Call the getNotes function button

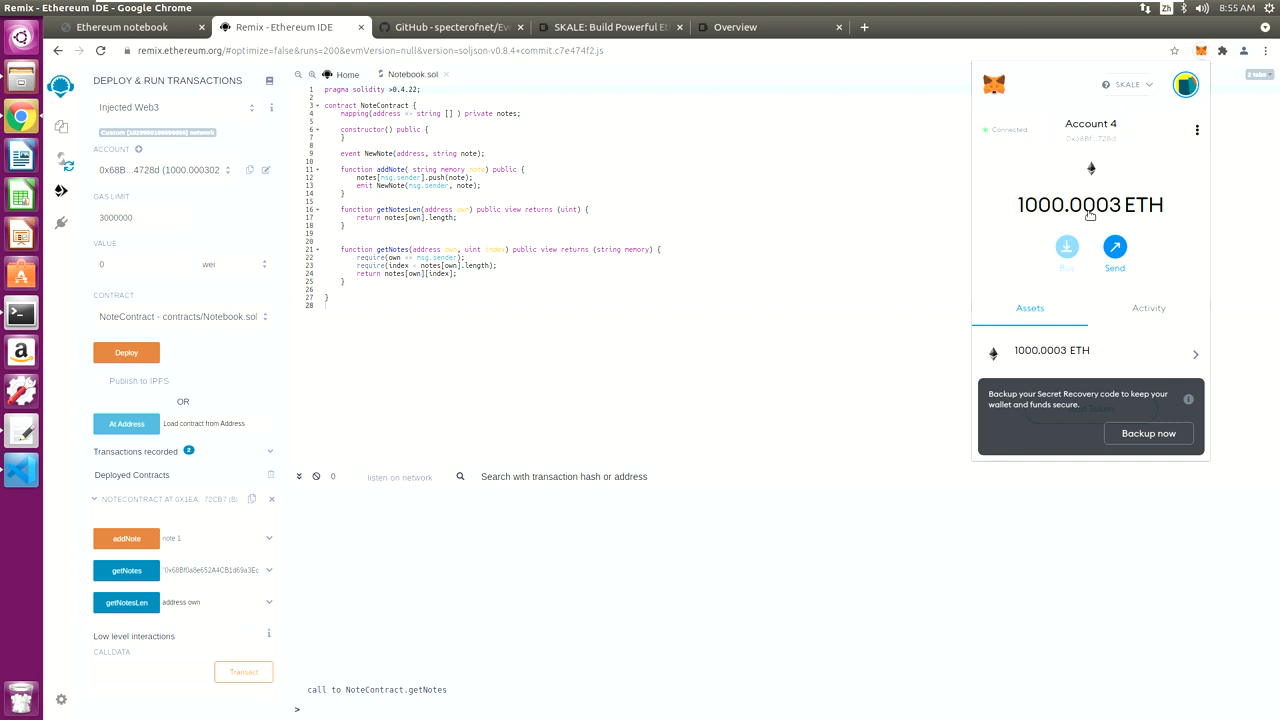(x=126, y=571)
